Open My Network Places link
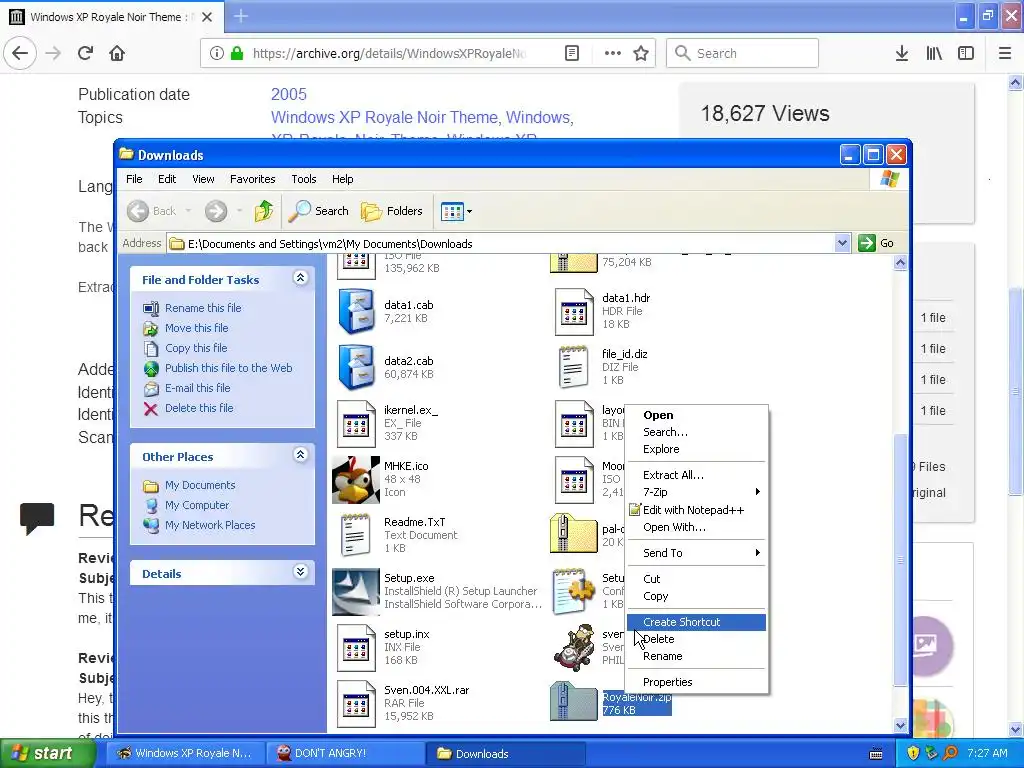Screen dimensions: 1024x768 tap(210, 525)
